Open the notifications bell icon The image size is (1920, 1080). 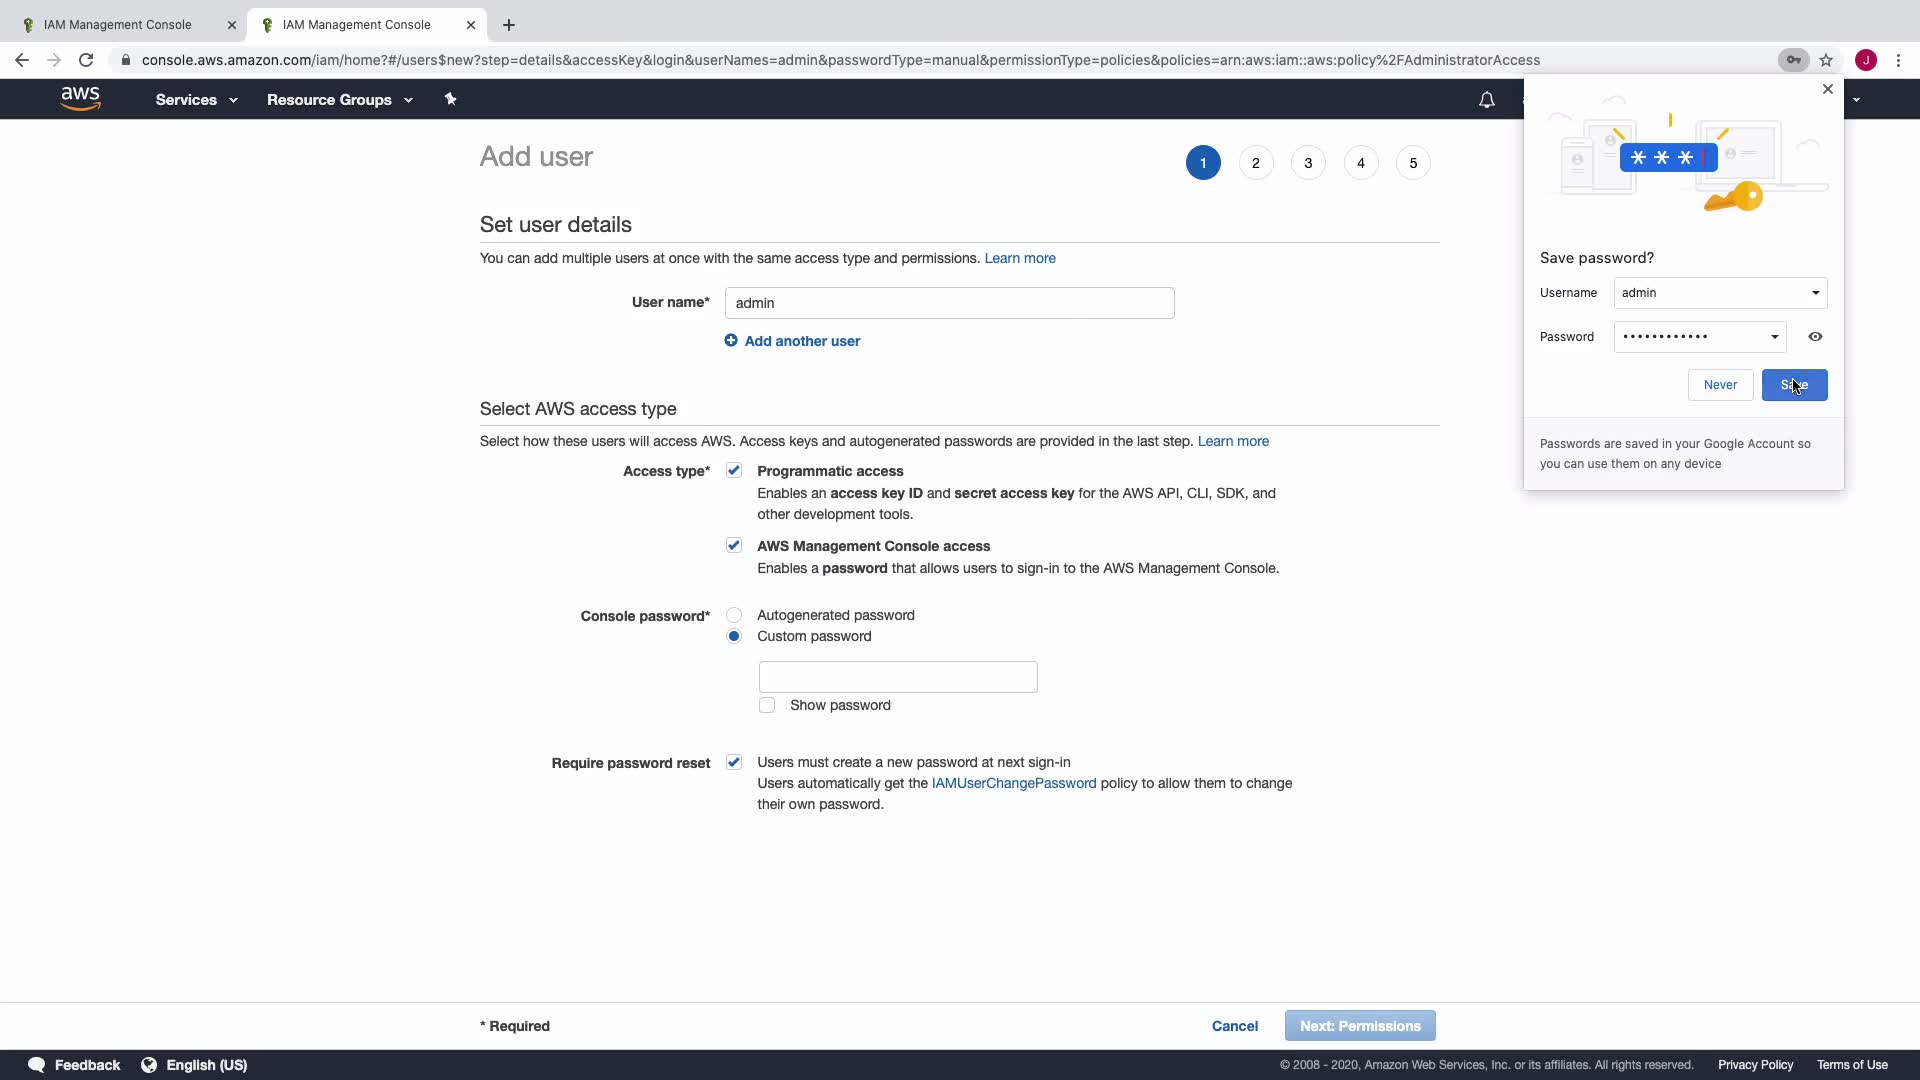tap(1486, 100)
